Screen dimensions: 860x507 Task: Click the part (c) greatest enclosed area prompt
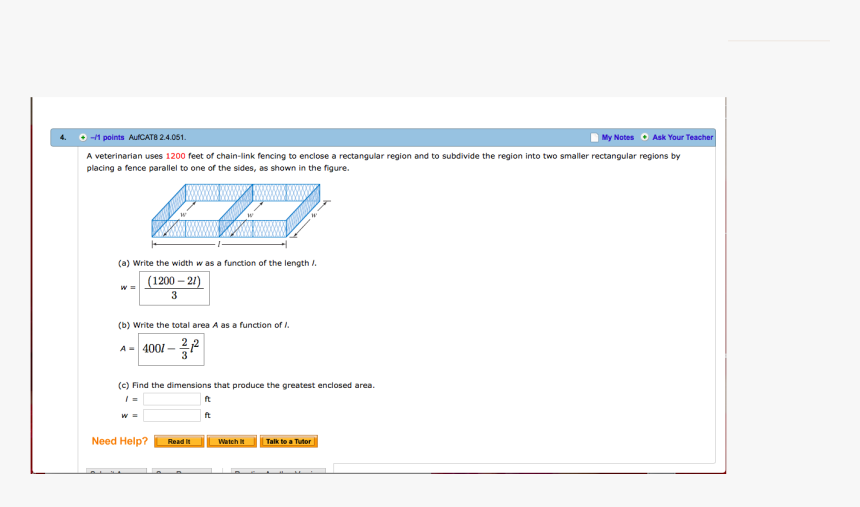click(x=246, y=385)
